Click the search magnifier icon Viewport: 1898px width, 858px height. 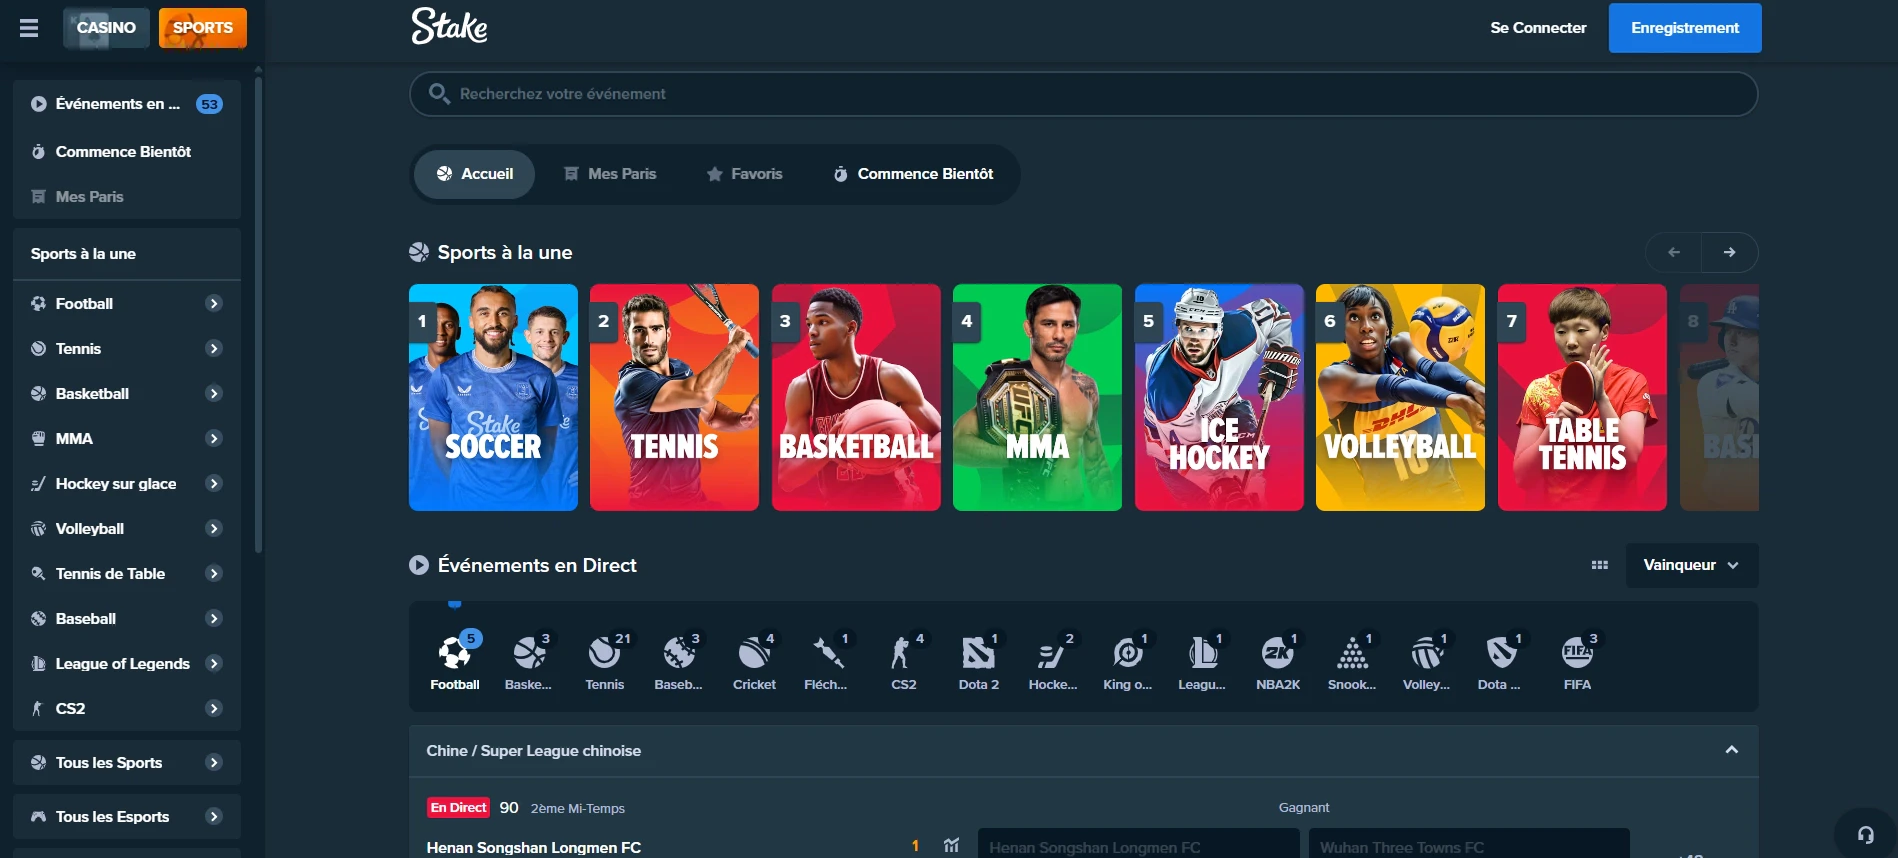coord(438,94)
